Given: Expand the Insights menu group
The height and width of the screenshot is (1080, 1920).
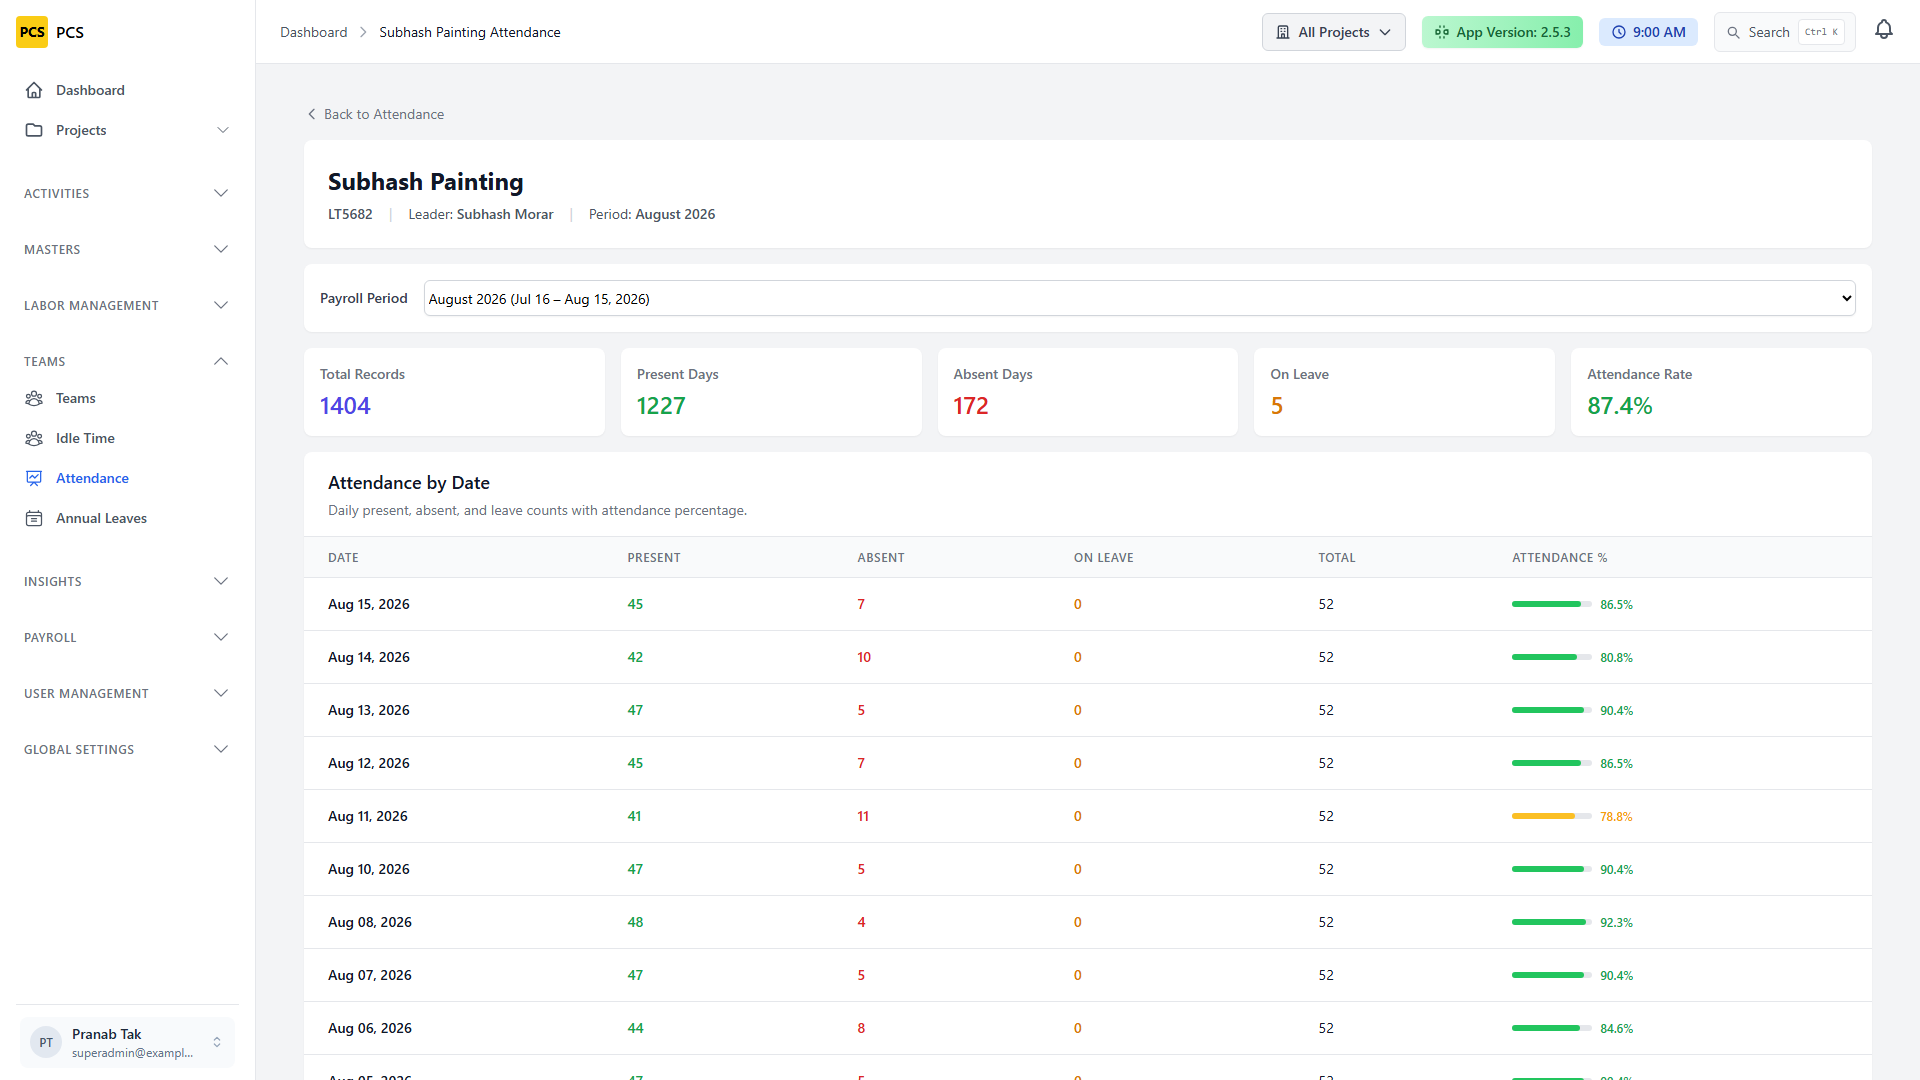Looking at the screenshot, I should [127, 581].
